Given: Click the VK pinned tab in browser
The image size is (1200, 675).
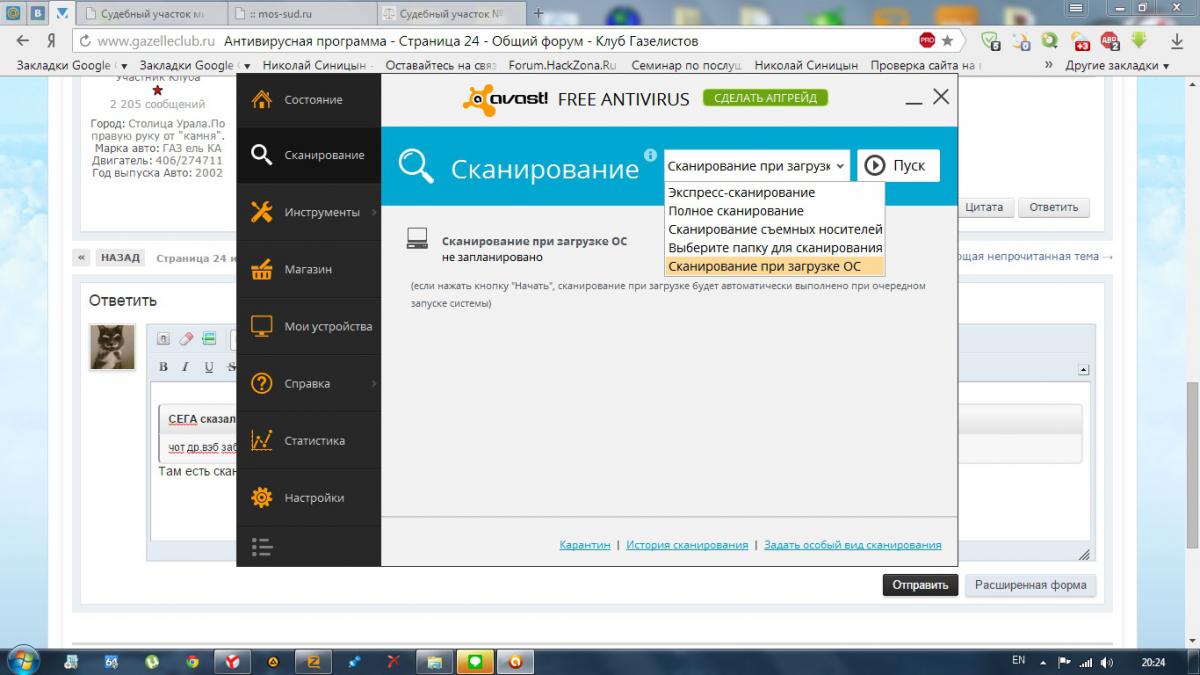Looking at the screenshot, I should click(x=38, y=14).
